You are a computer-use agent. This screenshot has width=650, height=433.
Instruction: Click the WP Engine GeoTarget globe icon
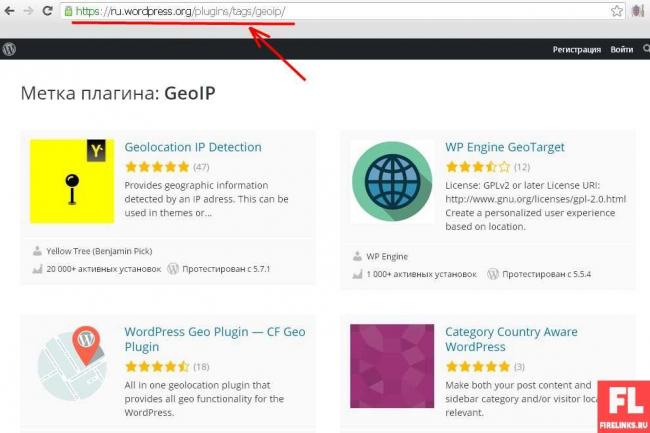(392, 181)
